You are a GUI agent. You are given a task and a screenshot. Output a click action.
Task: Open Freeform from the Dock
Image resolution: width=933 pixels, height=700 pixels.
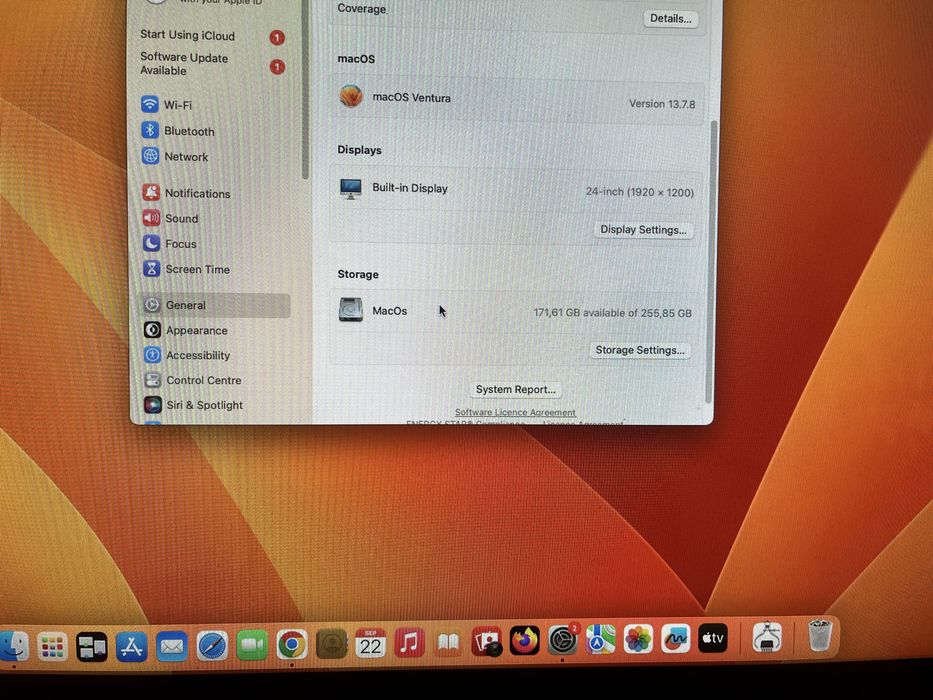pyautogui.click(x=675, y=639)
